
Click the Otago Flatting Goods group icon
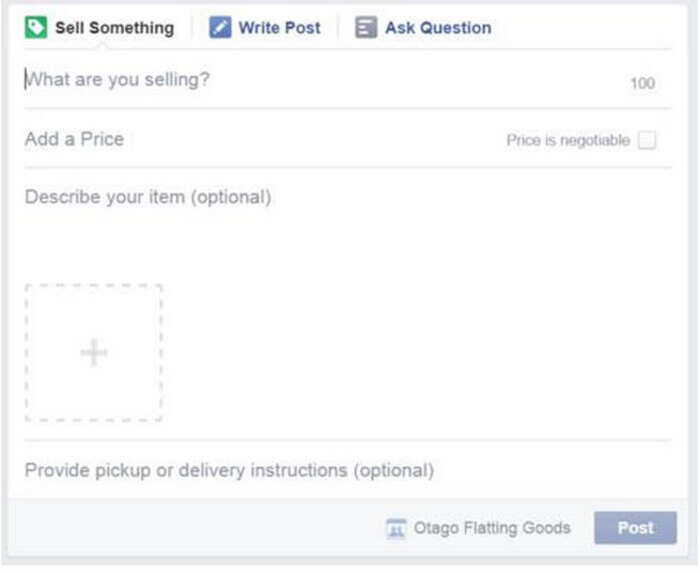pyautogui.click(x=396, y=529)
